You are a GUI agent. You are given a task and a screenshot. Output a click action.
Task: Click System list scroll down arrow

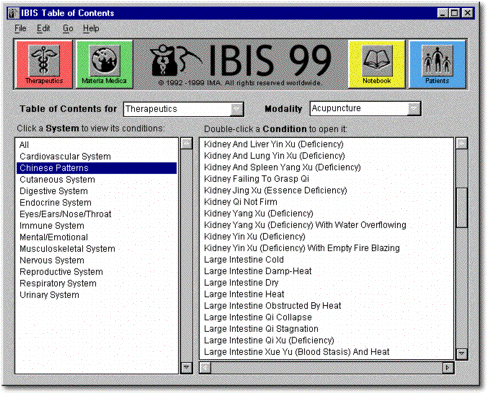point(186,368)
